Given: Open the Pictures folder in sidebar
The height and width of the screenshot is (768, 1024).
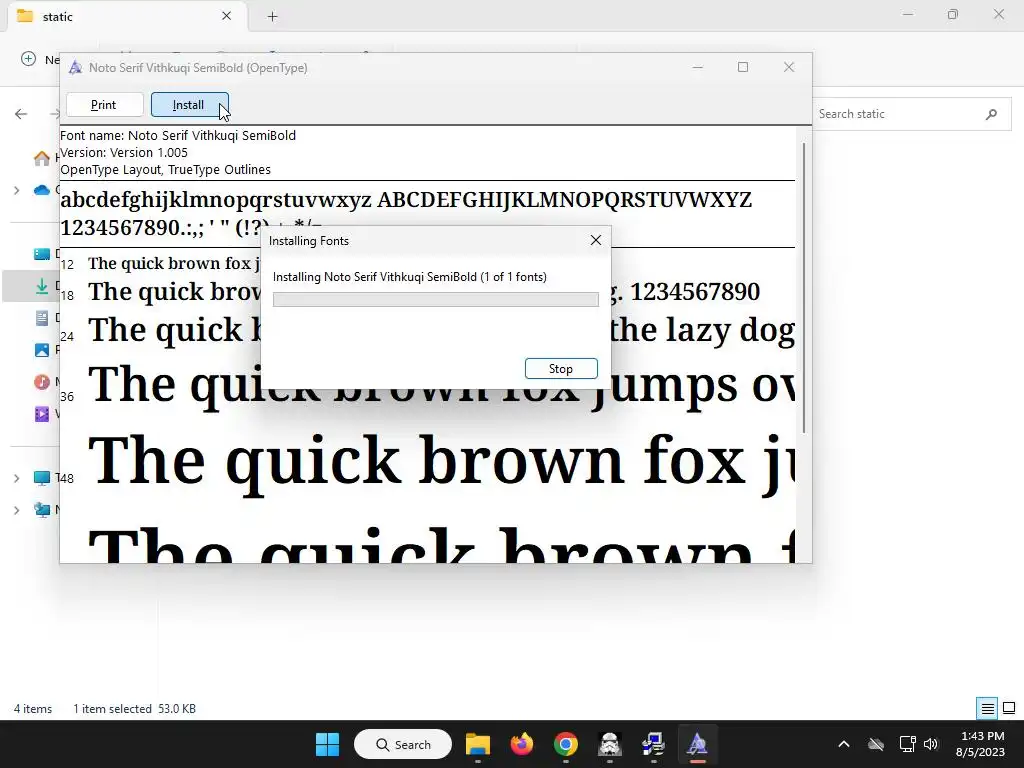Looking at the screenshot, I should tap(42, 350).
